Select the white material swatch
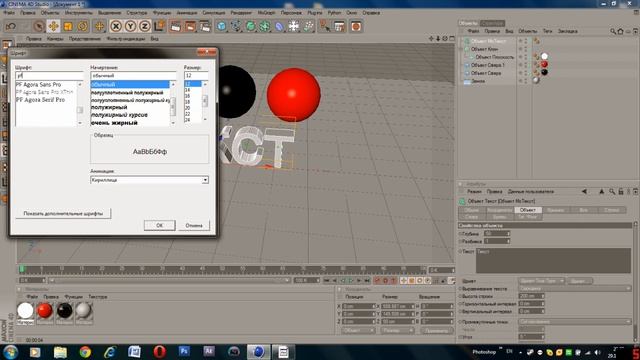Viewport: 640px width, 360px height. click(x=25, y=311)
